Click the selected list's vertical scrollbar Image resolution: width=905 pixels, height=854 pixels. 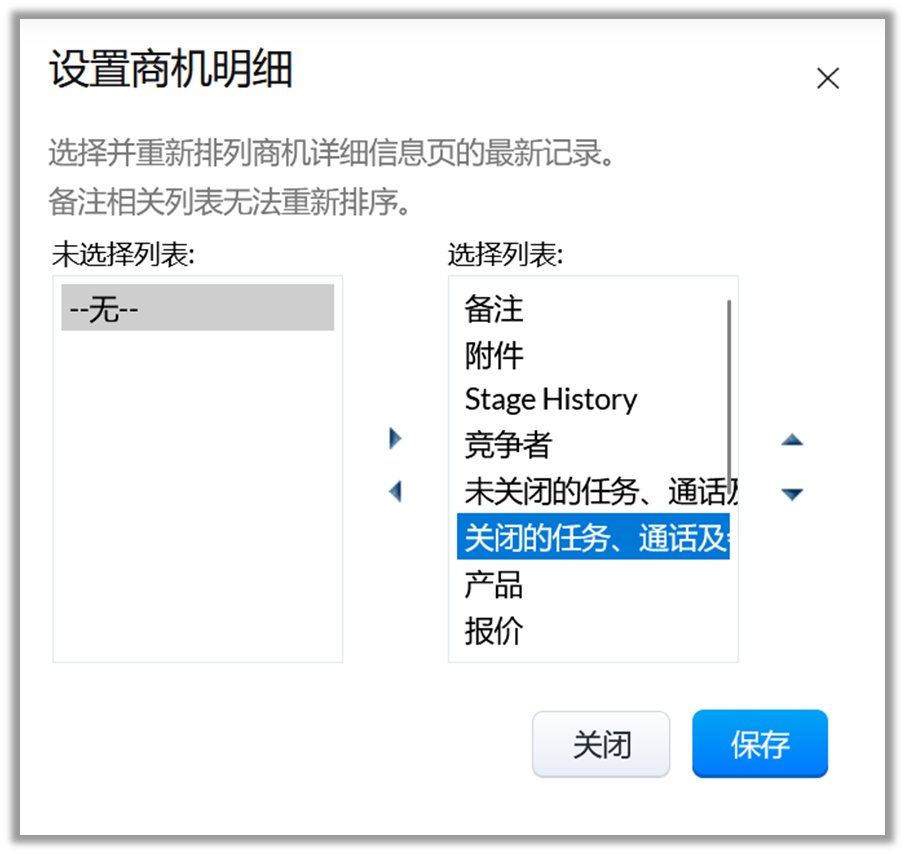729,390
